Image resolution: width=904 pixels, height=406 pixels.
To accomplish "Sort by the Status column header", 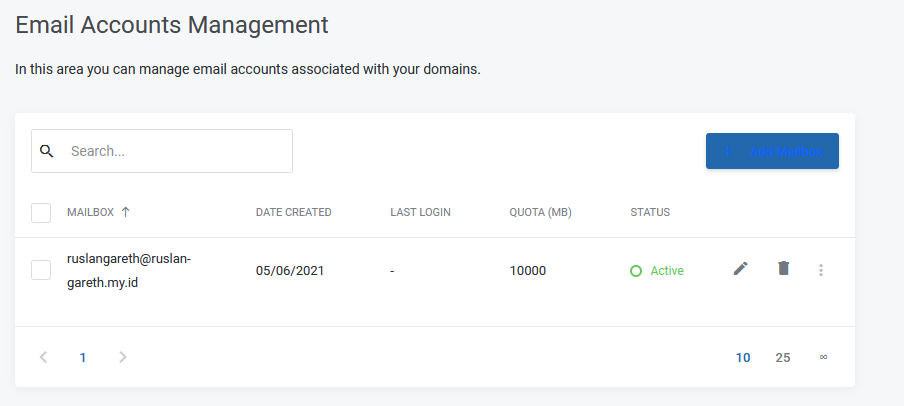I will (x=649, y=212).
